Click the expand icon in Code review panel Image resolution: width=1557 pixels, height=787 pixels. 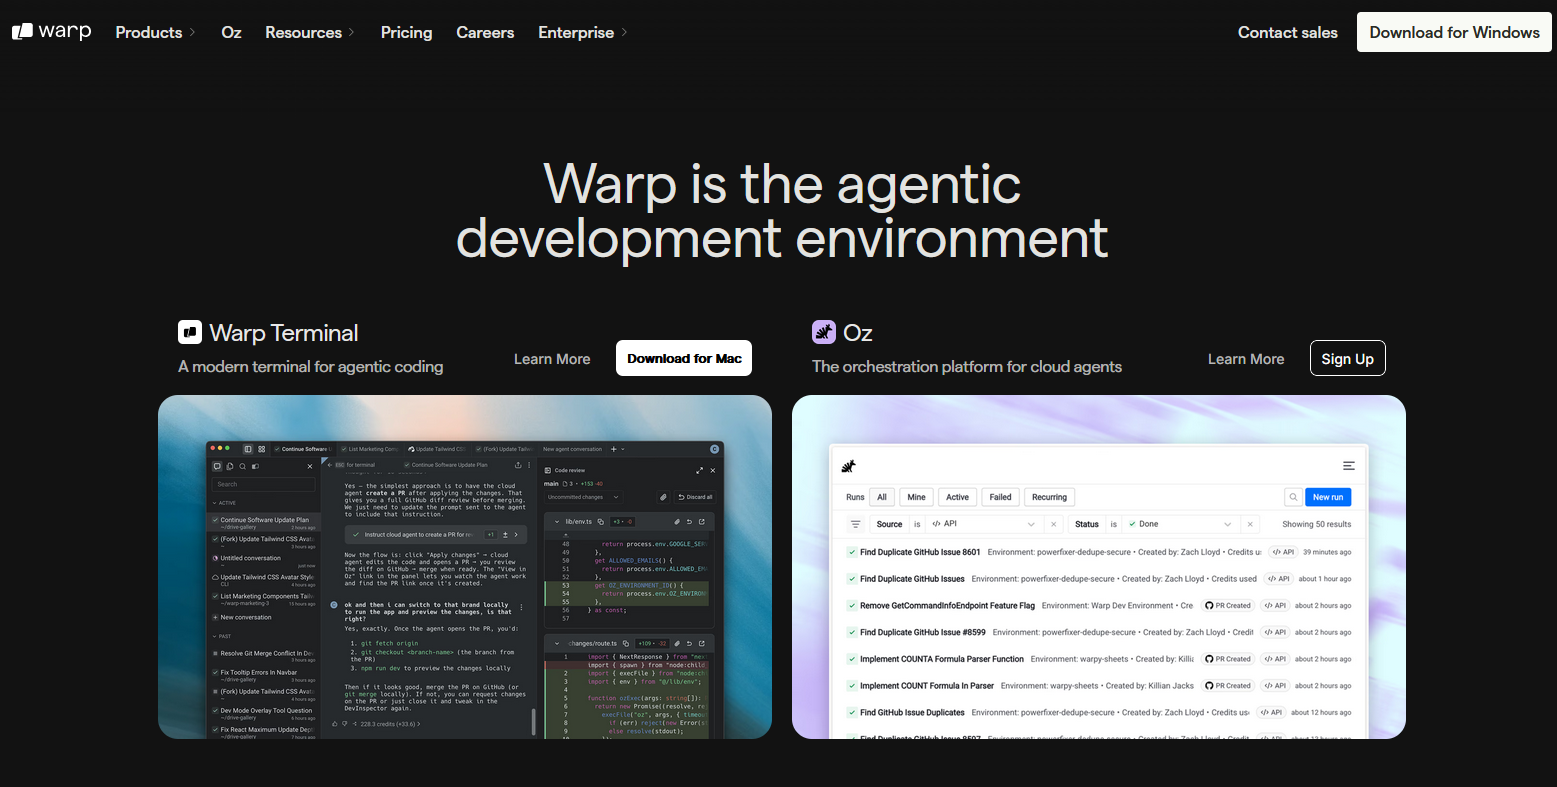[699, 470]
